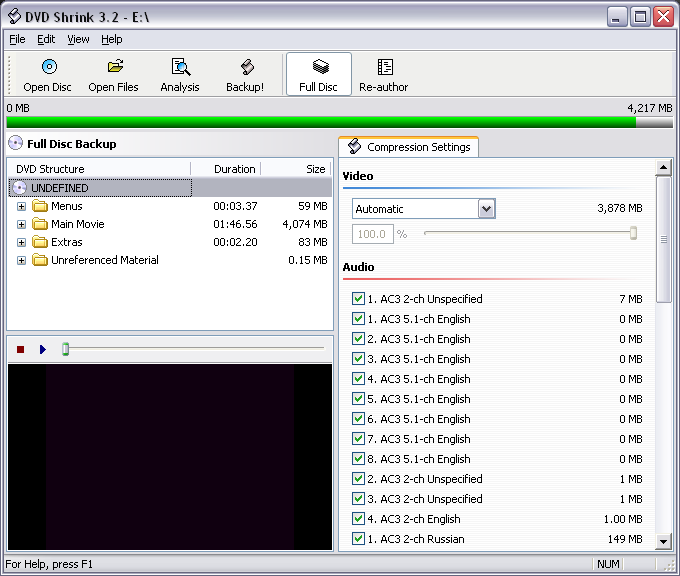Maximize the DVD Shrink window

pyautogui.click(x=640, y=16)
